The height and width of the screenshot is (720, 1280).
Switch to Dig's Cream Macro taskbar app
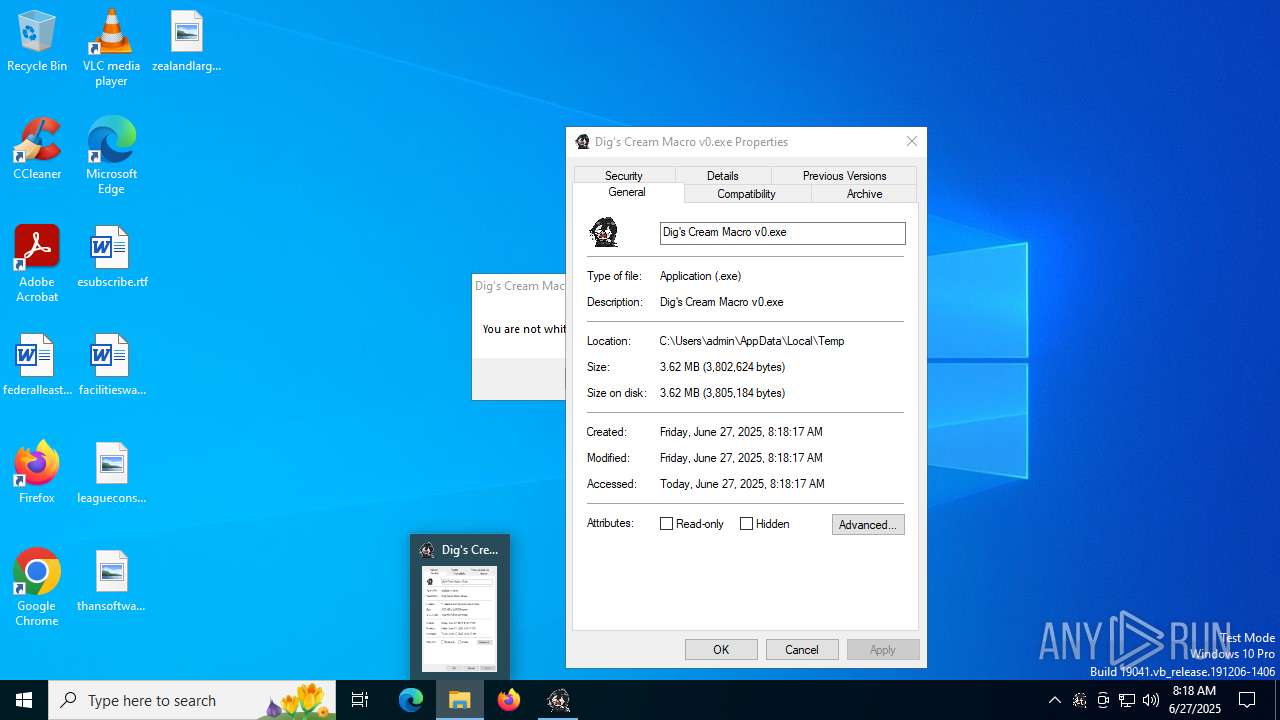click(x=558, y=700)
